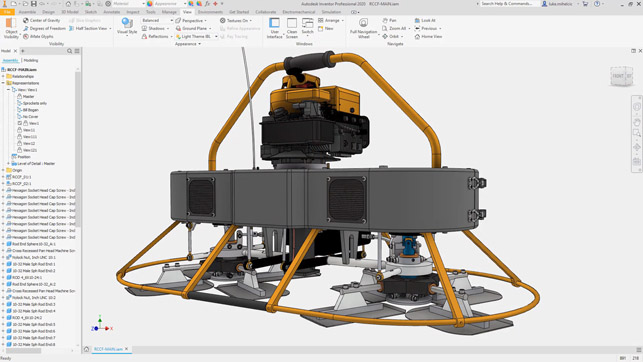This screenshot has width=643, height=362.
Task: Switch browser to Modeling view
Action: (x=31, y=60)
